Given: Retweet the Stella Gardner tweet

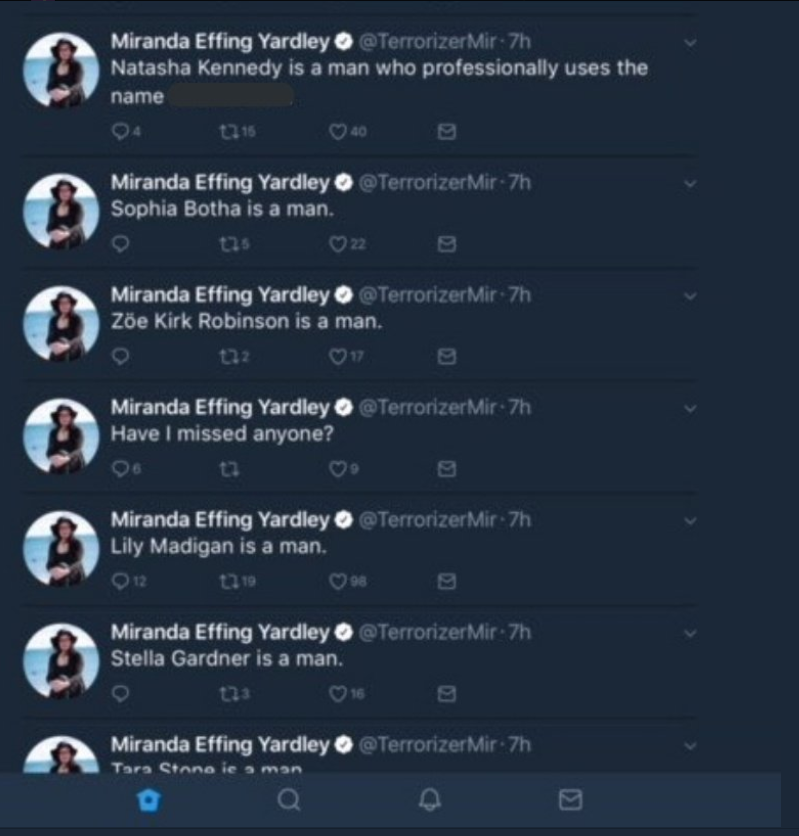Looking at the screenshot, I should pyautogui.click(x=229, y=694).
